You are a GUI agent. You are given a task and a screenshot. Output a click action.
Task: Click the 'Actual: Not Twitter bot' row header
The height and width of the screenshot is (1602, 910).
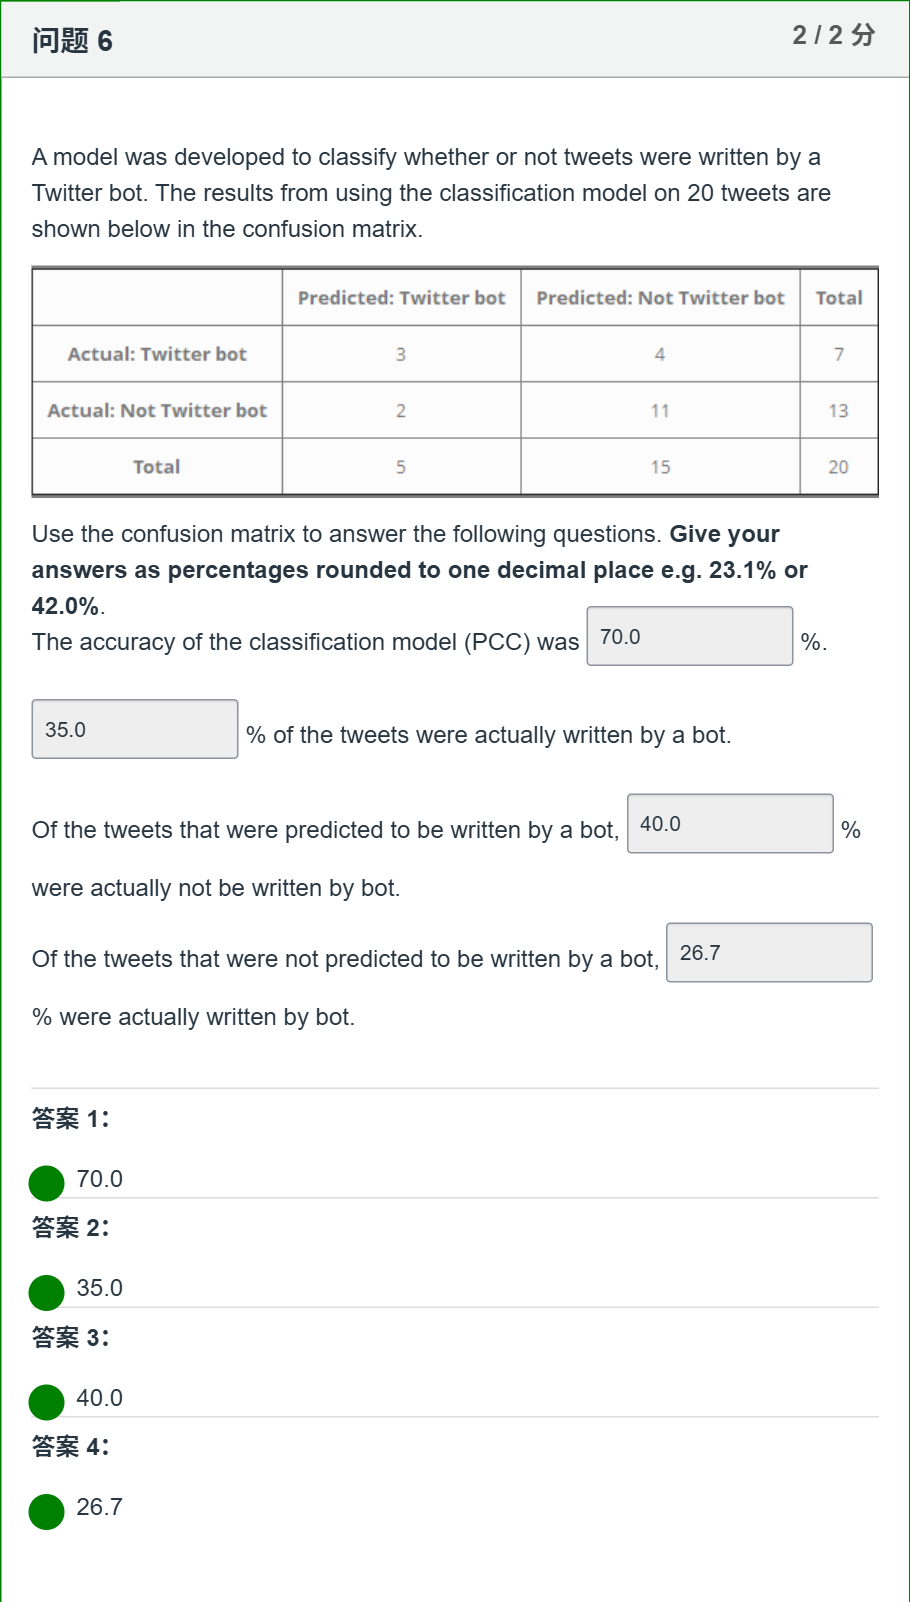(157, 410)
